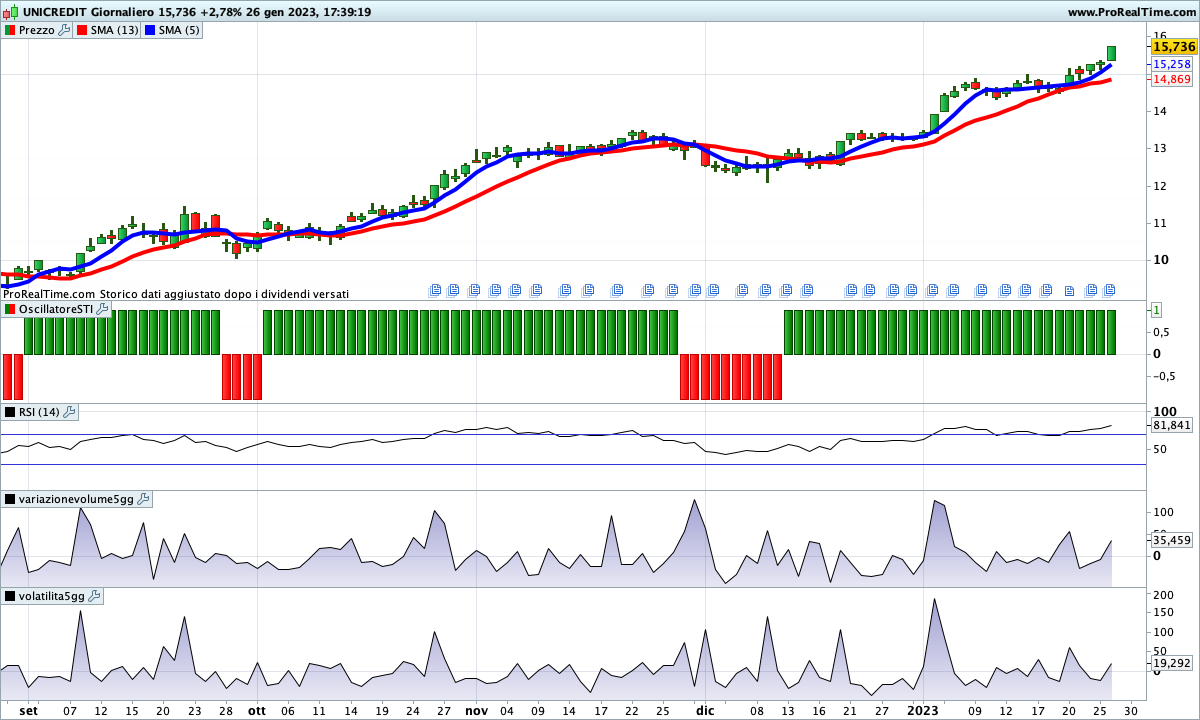Click the red-green Prezzo color icon
Viewport: 1200px width, 720px height.
pyautogui.click(x=10, y=30)
